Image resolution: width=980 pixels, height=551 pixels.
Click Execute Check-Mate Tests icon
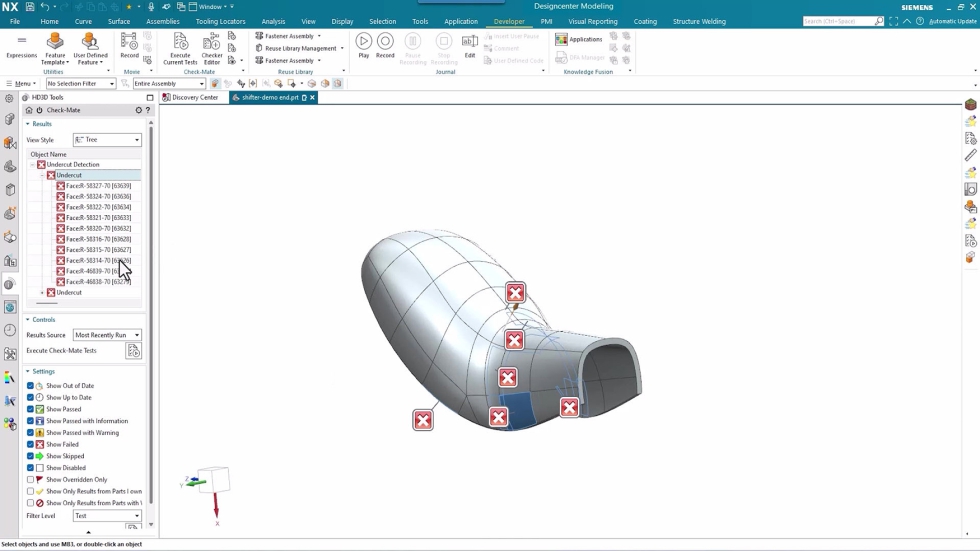pyautogui.click(x=134, y=350)
